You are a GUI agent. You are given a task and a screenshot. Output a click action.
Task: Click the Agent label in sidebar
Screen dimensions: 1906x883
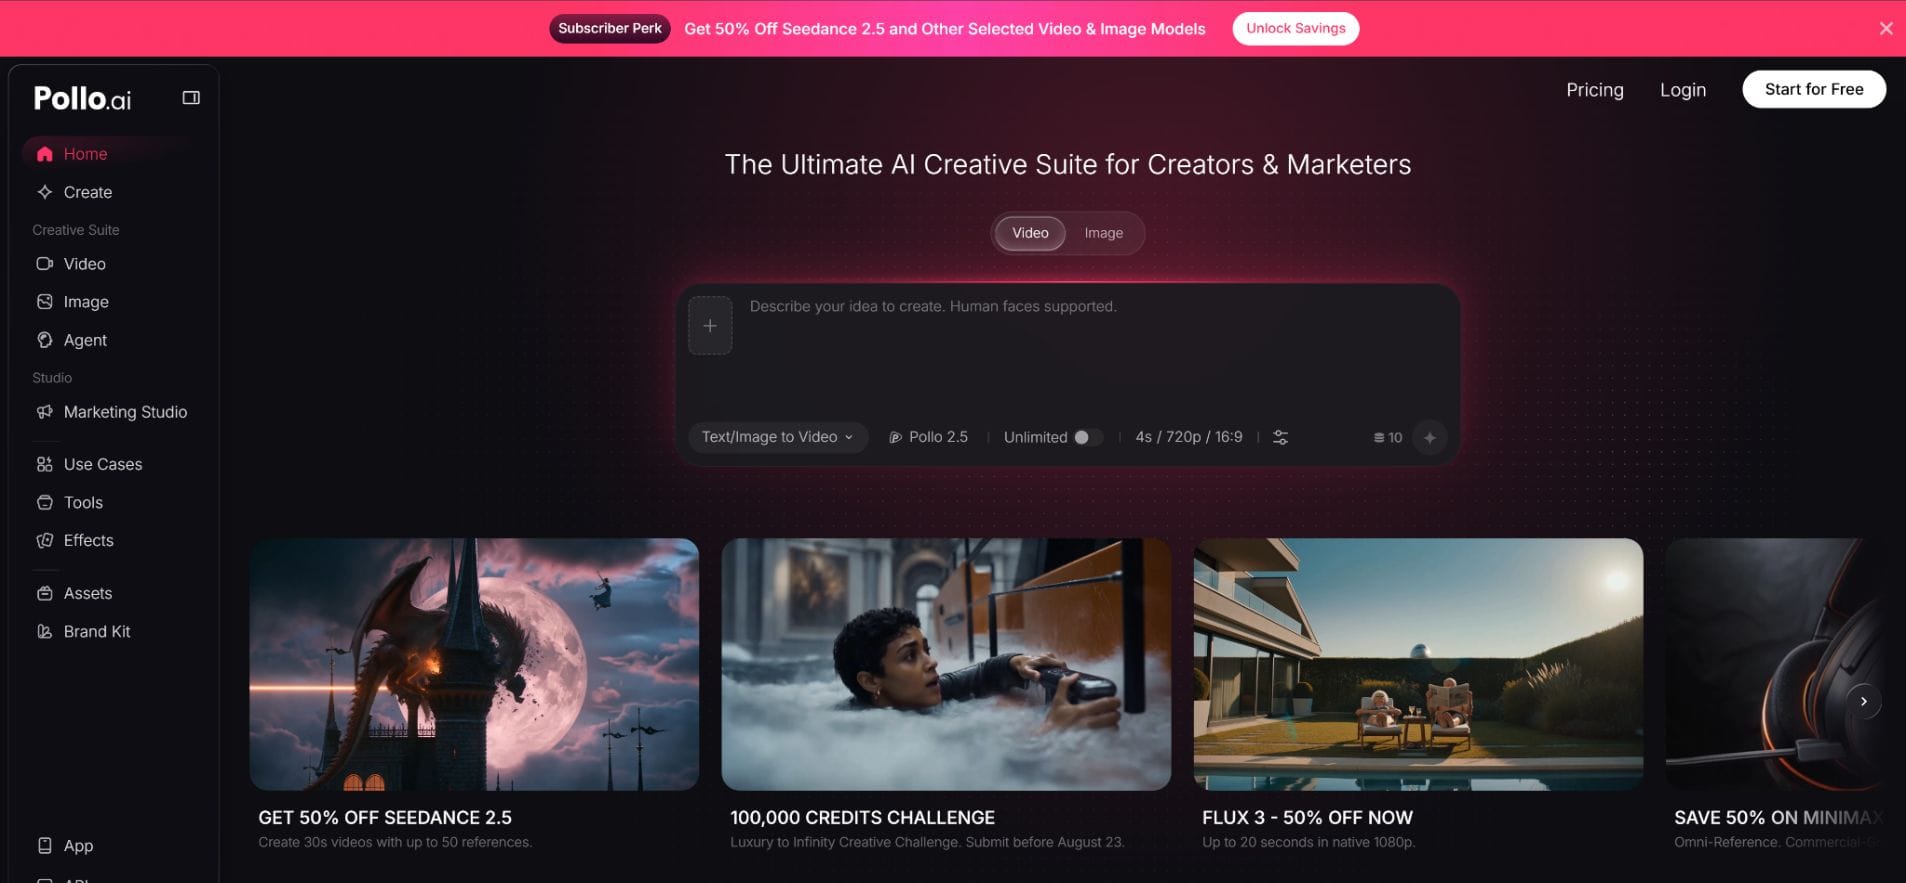85,340
